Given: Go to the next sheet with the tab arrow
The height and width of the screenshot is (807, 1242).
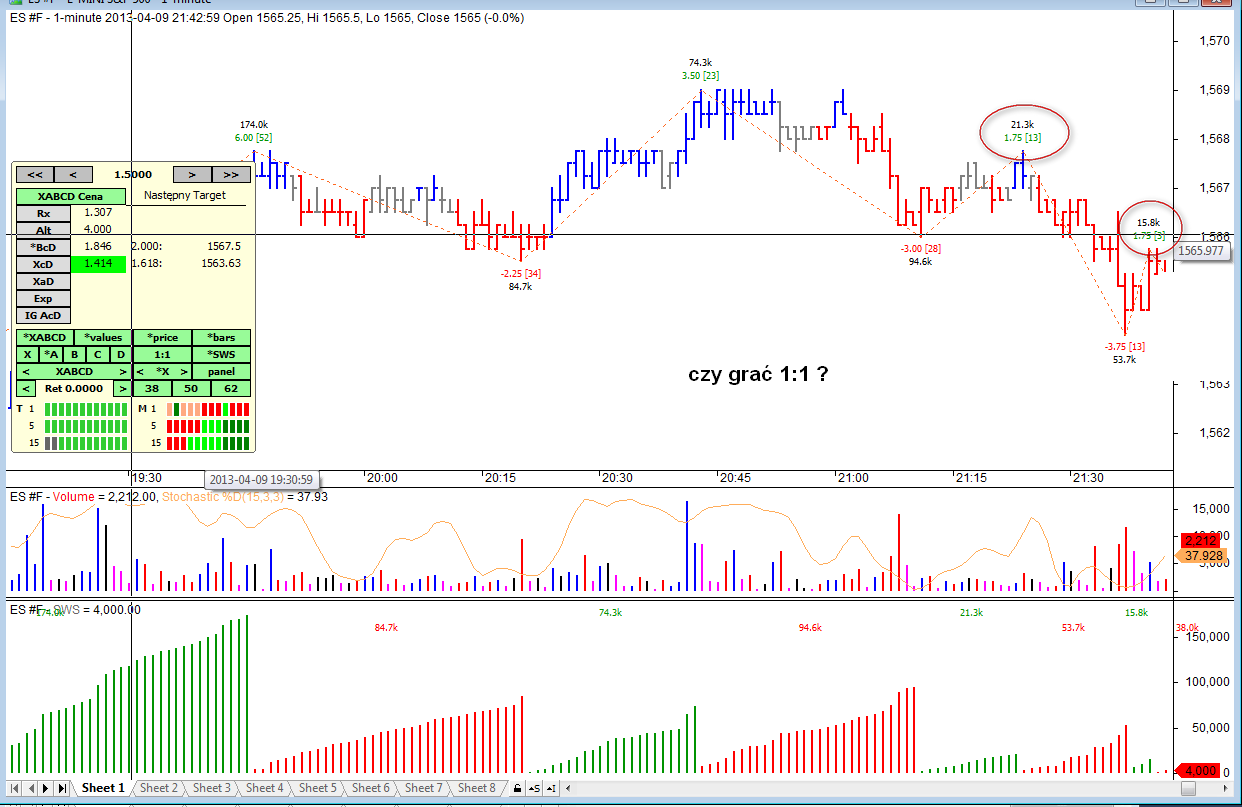Looking at the screenshot, I should pos(46,788).
